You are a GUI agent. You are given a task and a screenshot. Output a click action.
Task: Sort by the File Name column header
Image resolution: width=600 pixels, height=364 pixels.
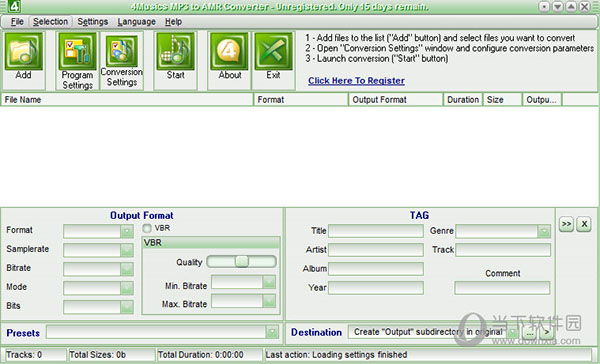click(x=127, y=100)
